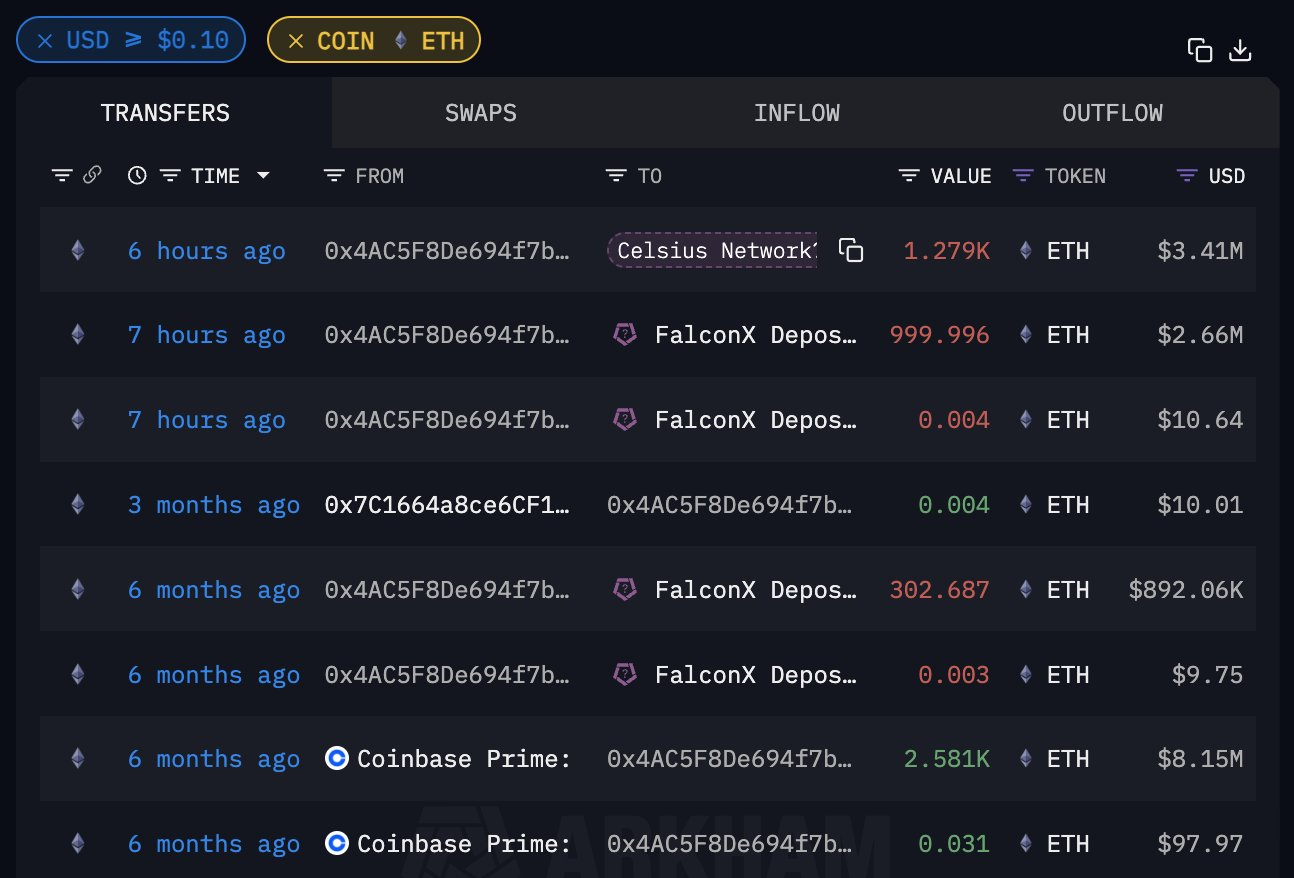Open the USD column filter
This screenshot has height=878, width=1294.
[1187, 176]
